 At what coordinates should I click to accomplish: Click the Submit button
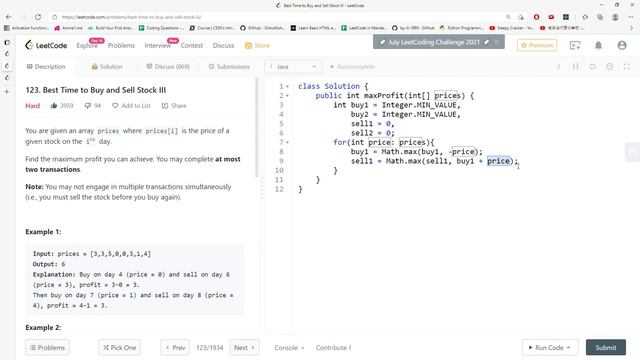(x=606, y=347)
